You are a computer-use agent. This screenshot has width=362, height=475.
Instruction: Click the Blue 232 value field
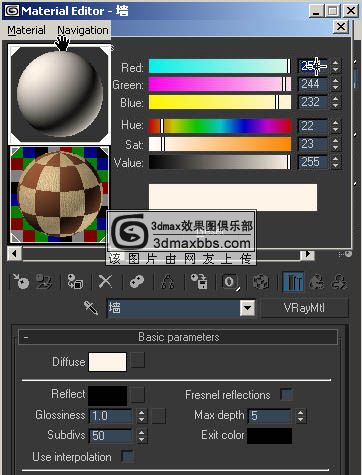pos(312,102)
